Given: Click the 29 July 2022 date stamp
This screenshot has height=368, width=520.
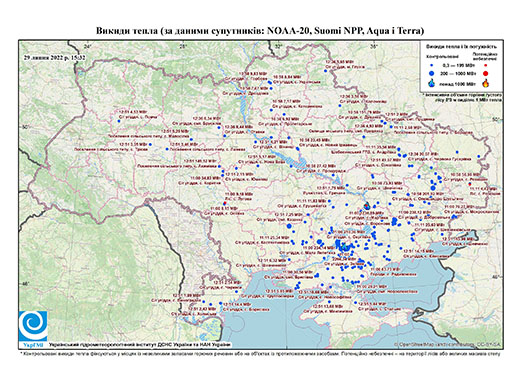Looking at the screenshot, I should pyautogui.click(x=55, y=58).
